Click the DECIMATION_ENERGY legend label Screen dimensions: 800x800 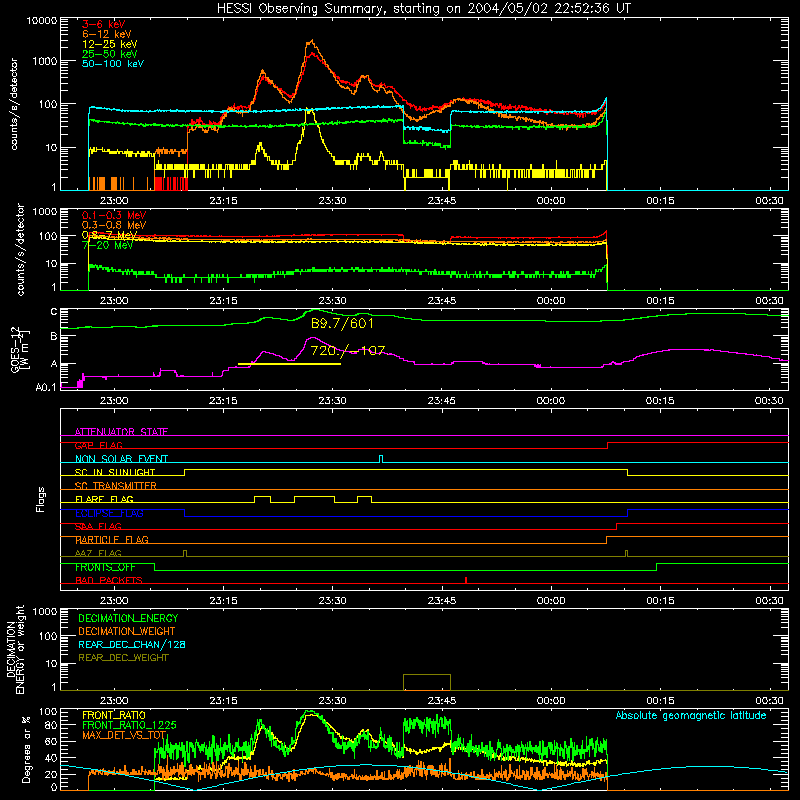(x=128, y=618)
